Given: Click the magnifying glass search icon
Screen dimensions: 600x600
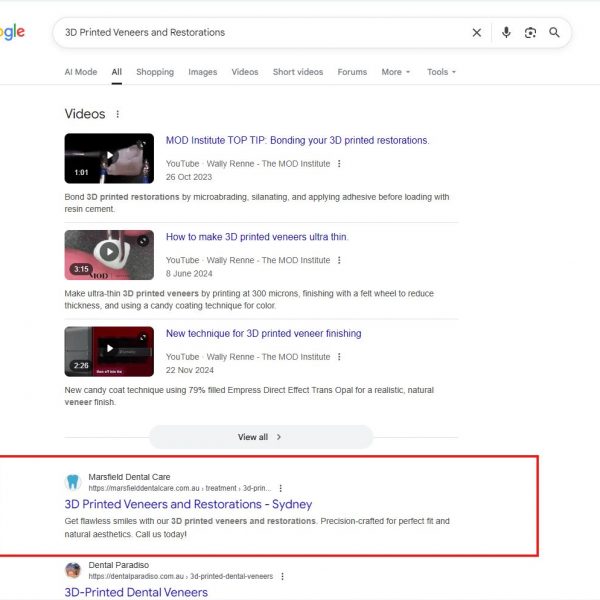Looking at the screenshot, I should (x=554, y=33).
